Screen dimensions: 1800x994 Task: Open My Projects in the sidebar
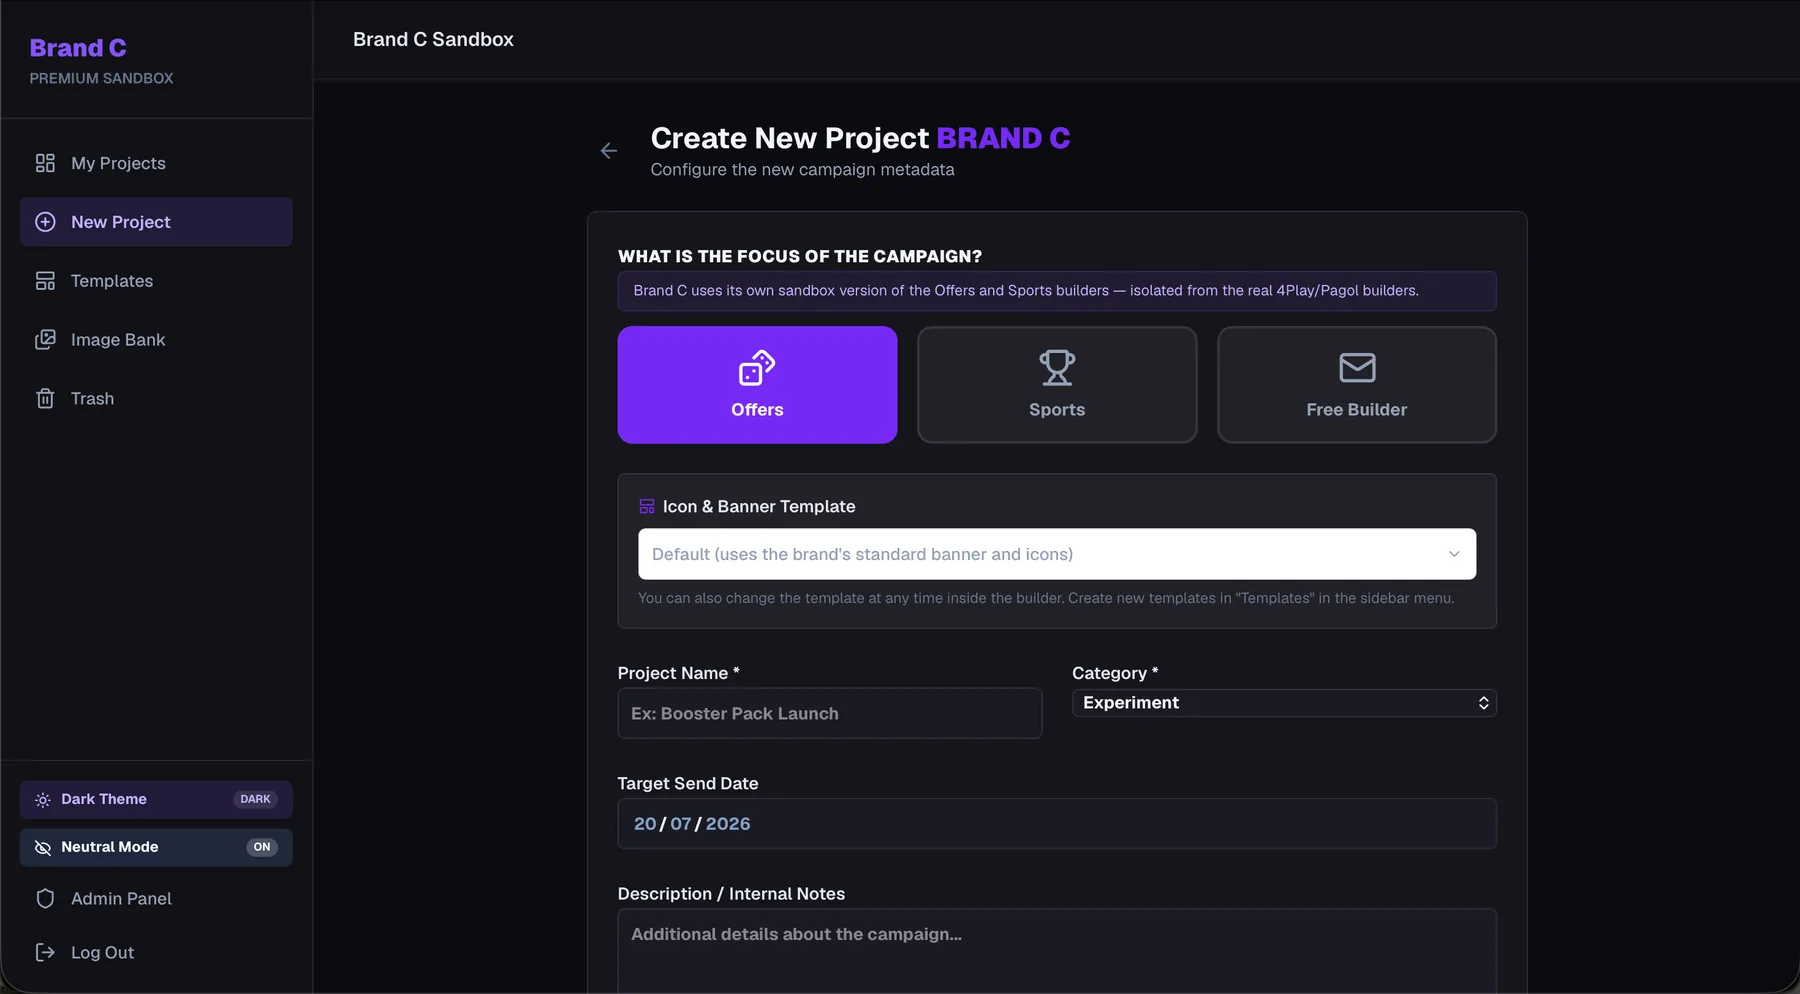coord(156,163)
